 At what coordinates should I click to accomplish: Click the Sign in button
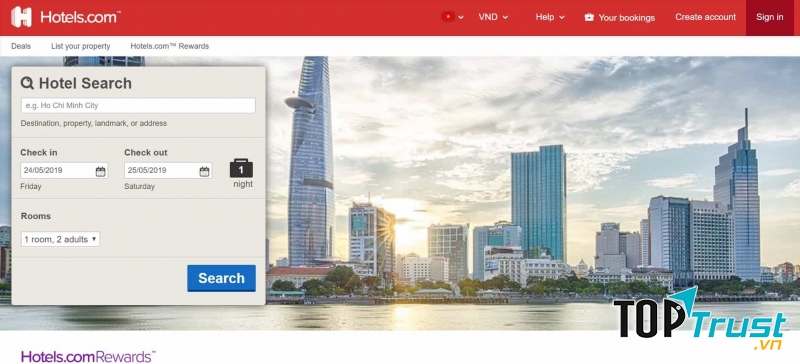[769, 17]
